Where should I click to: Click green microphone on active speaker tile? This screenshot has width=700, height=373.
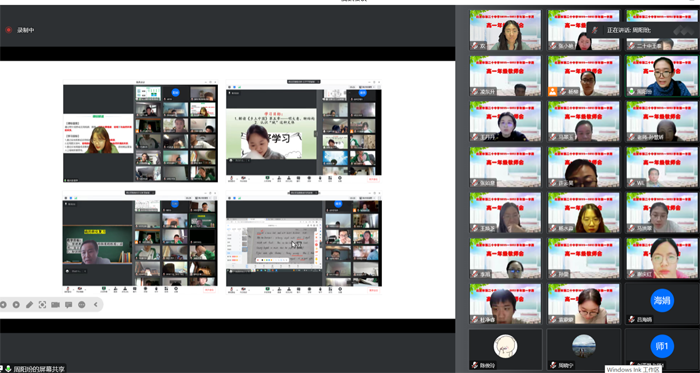[631, 91]
